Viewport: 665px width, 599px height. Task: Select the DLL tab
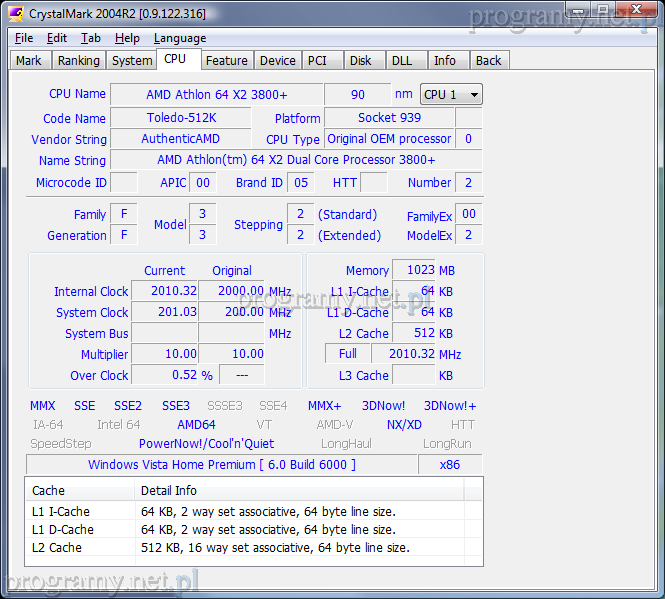[401, 61]
